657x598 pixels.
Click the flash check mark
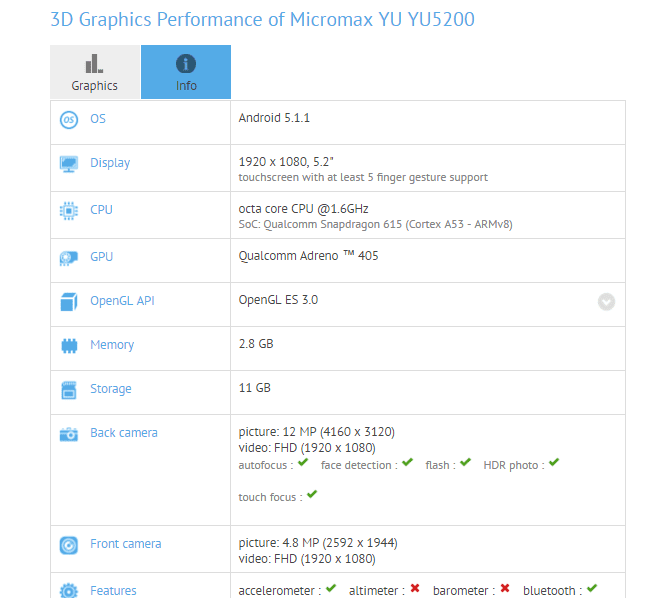point(465,463)
